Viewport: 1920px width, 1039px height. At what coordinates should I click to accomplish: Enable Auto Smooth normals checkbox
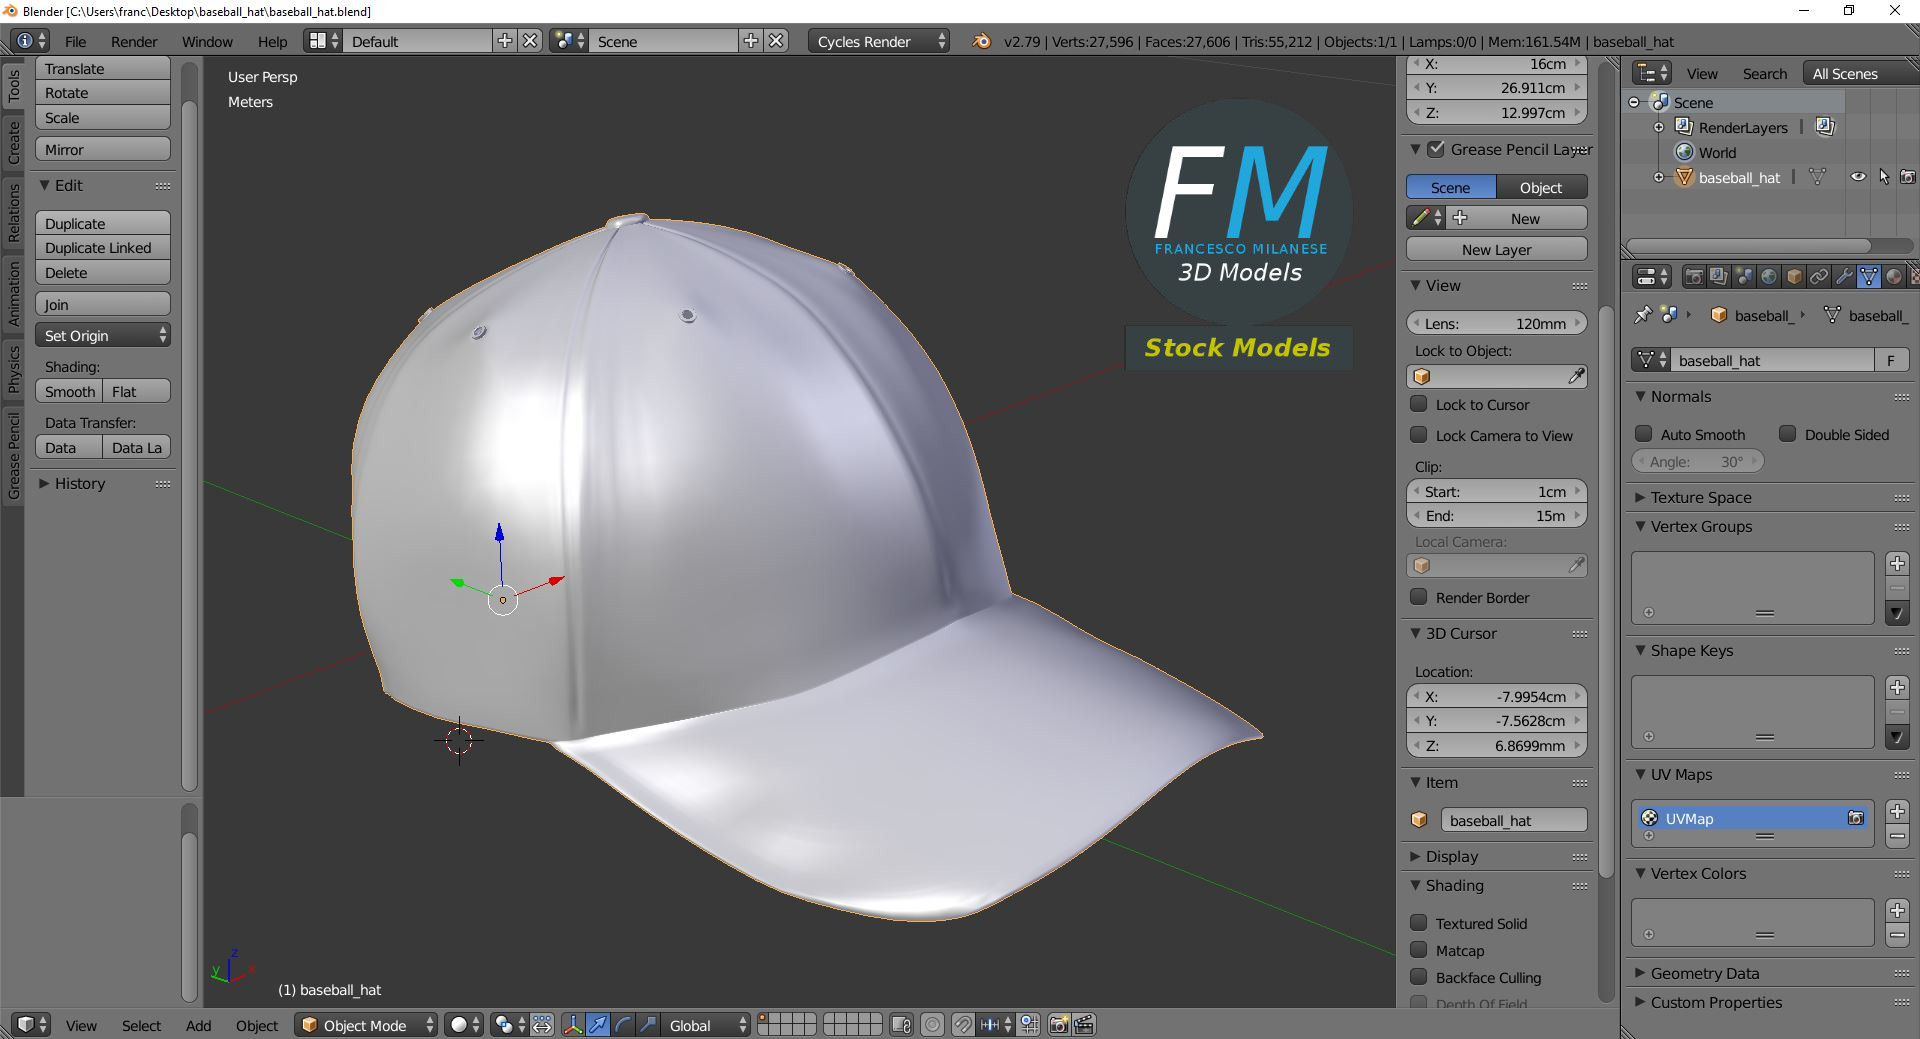click(x=1643, y=434)
